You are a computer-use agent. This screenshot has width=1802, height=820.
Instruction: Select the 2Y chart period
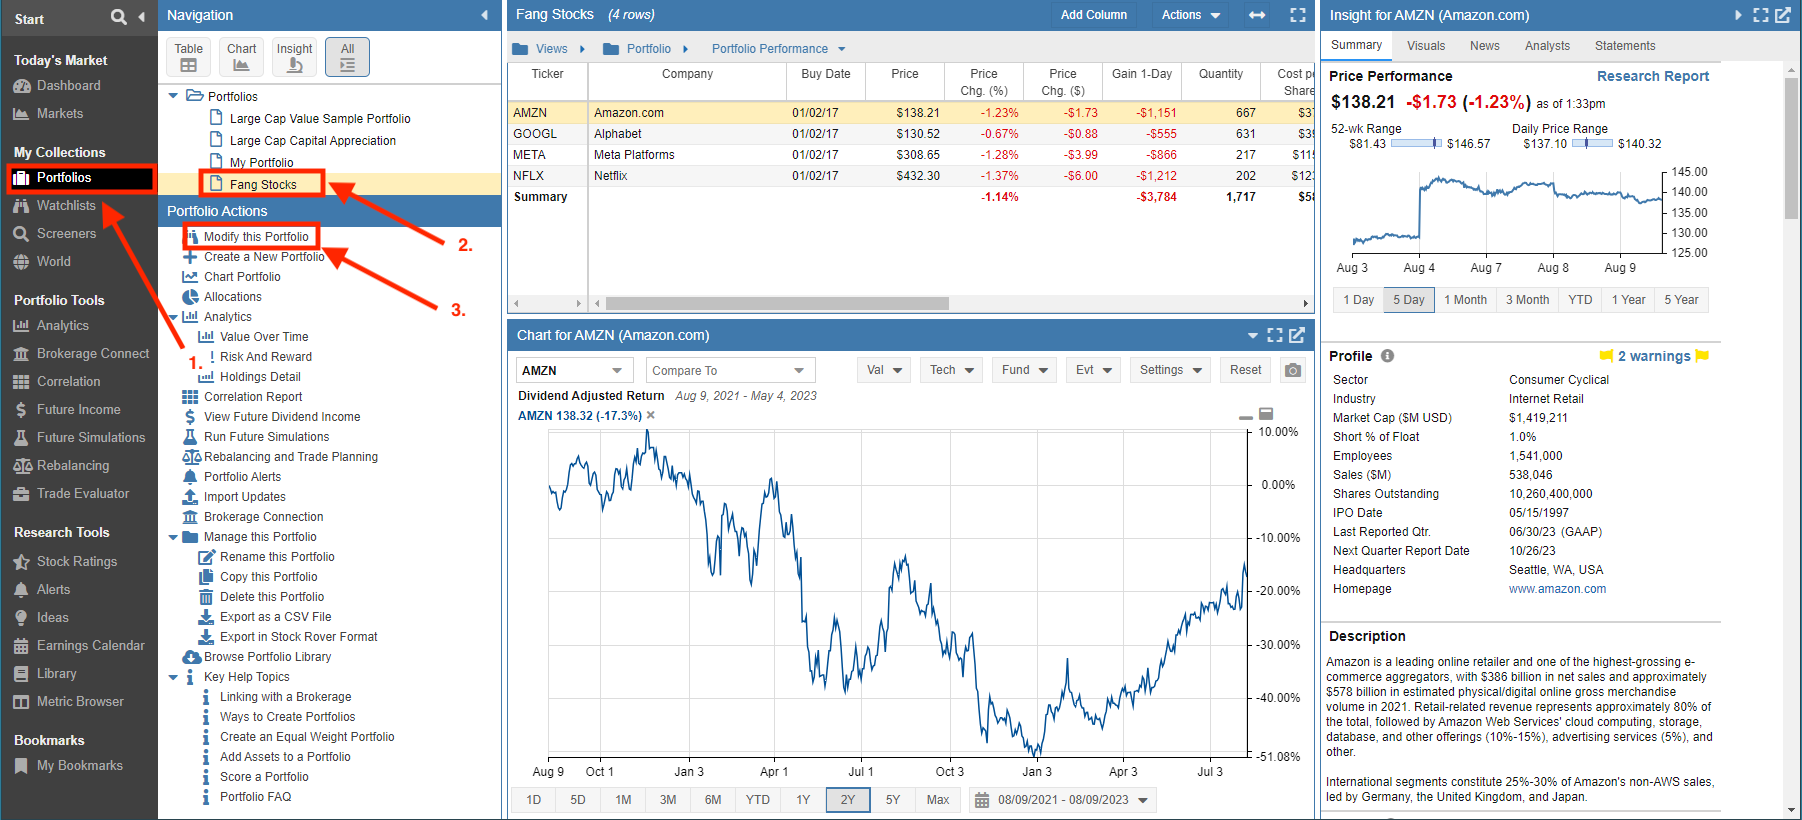coord(848,800)
